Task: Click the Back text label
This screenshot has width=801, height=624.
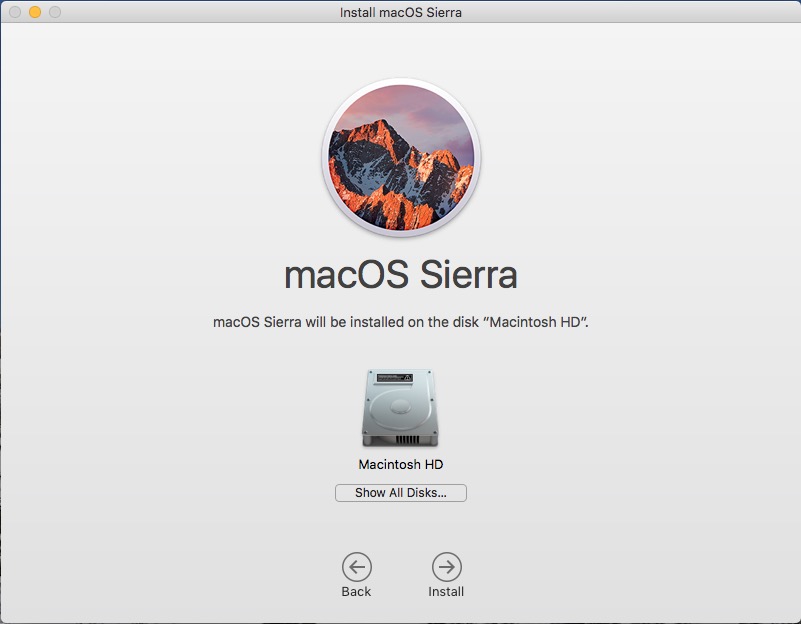Action: [356, 592]
